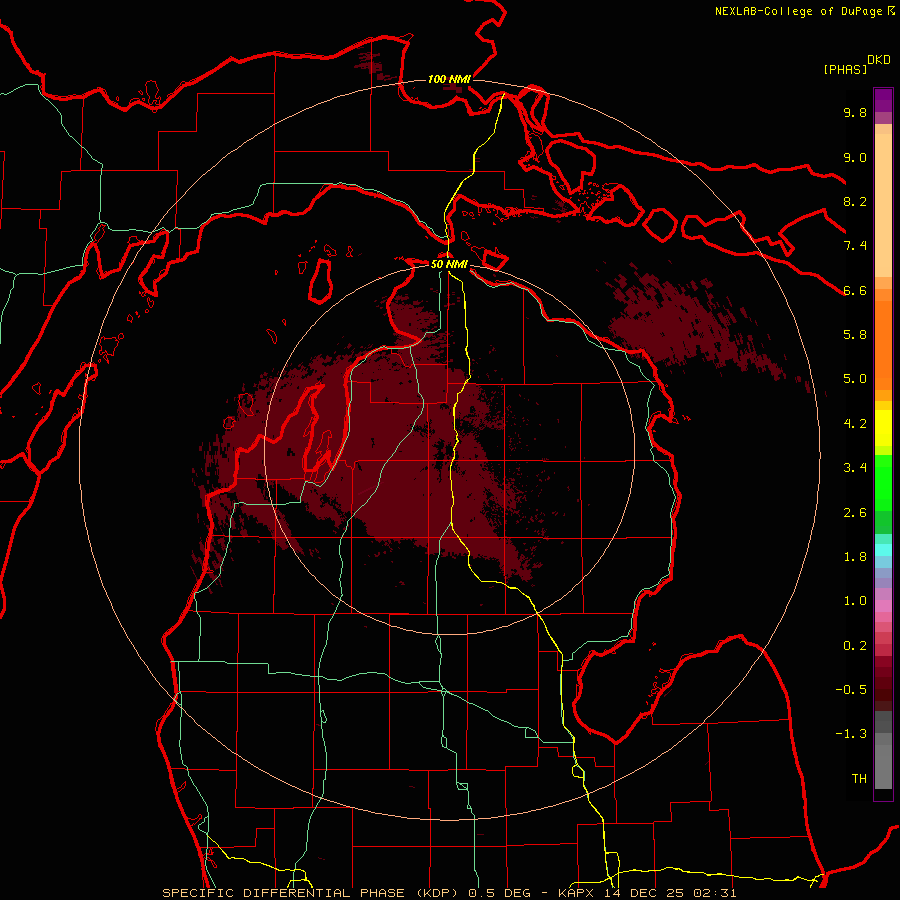The image size is (900, 900).
Task: Click the cyan segment of the color bar
Action: [883, 550]
